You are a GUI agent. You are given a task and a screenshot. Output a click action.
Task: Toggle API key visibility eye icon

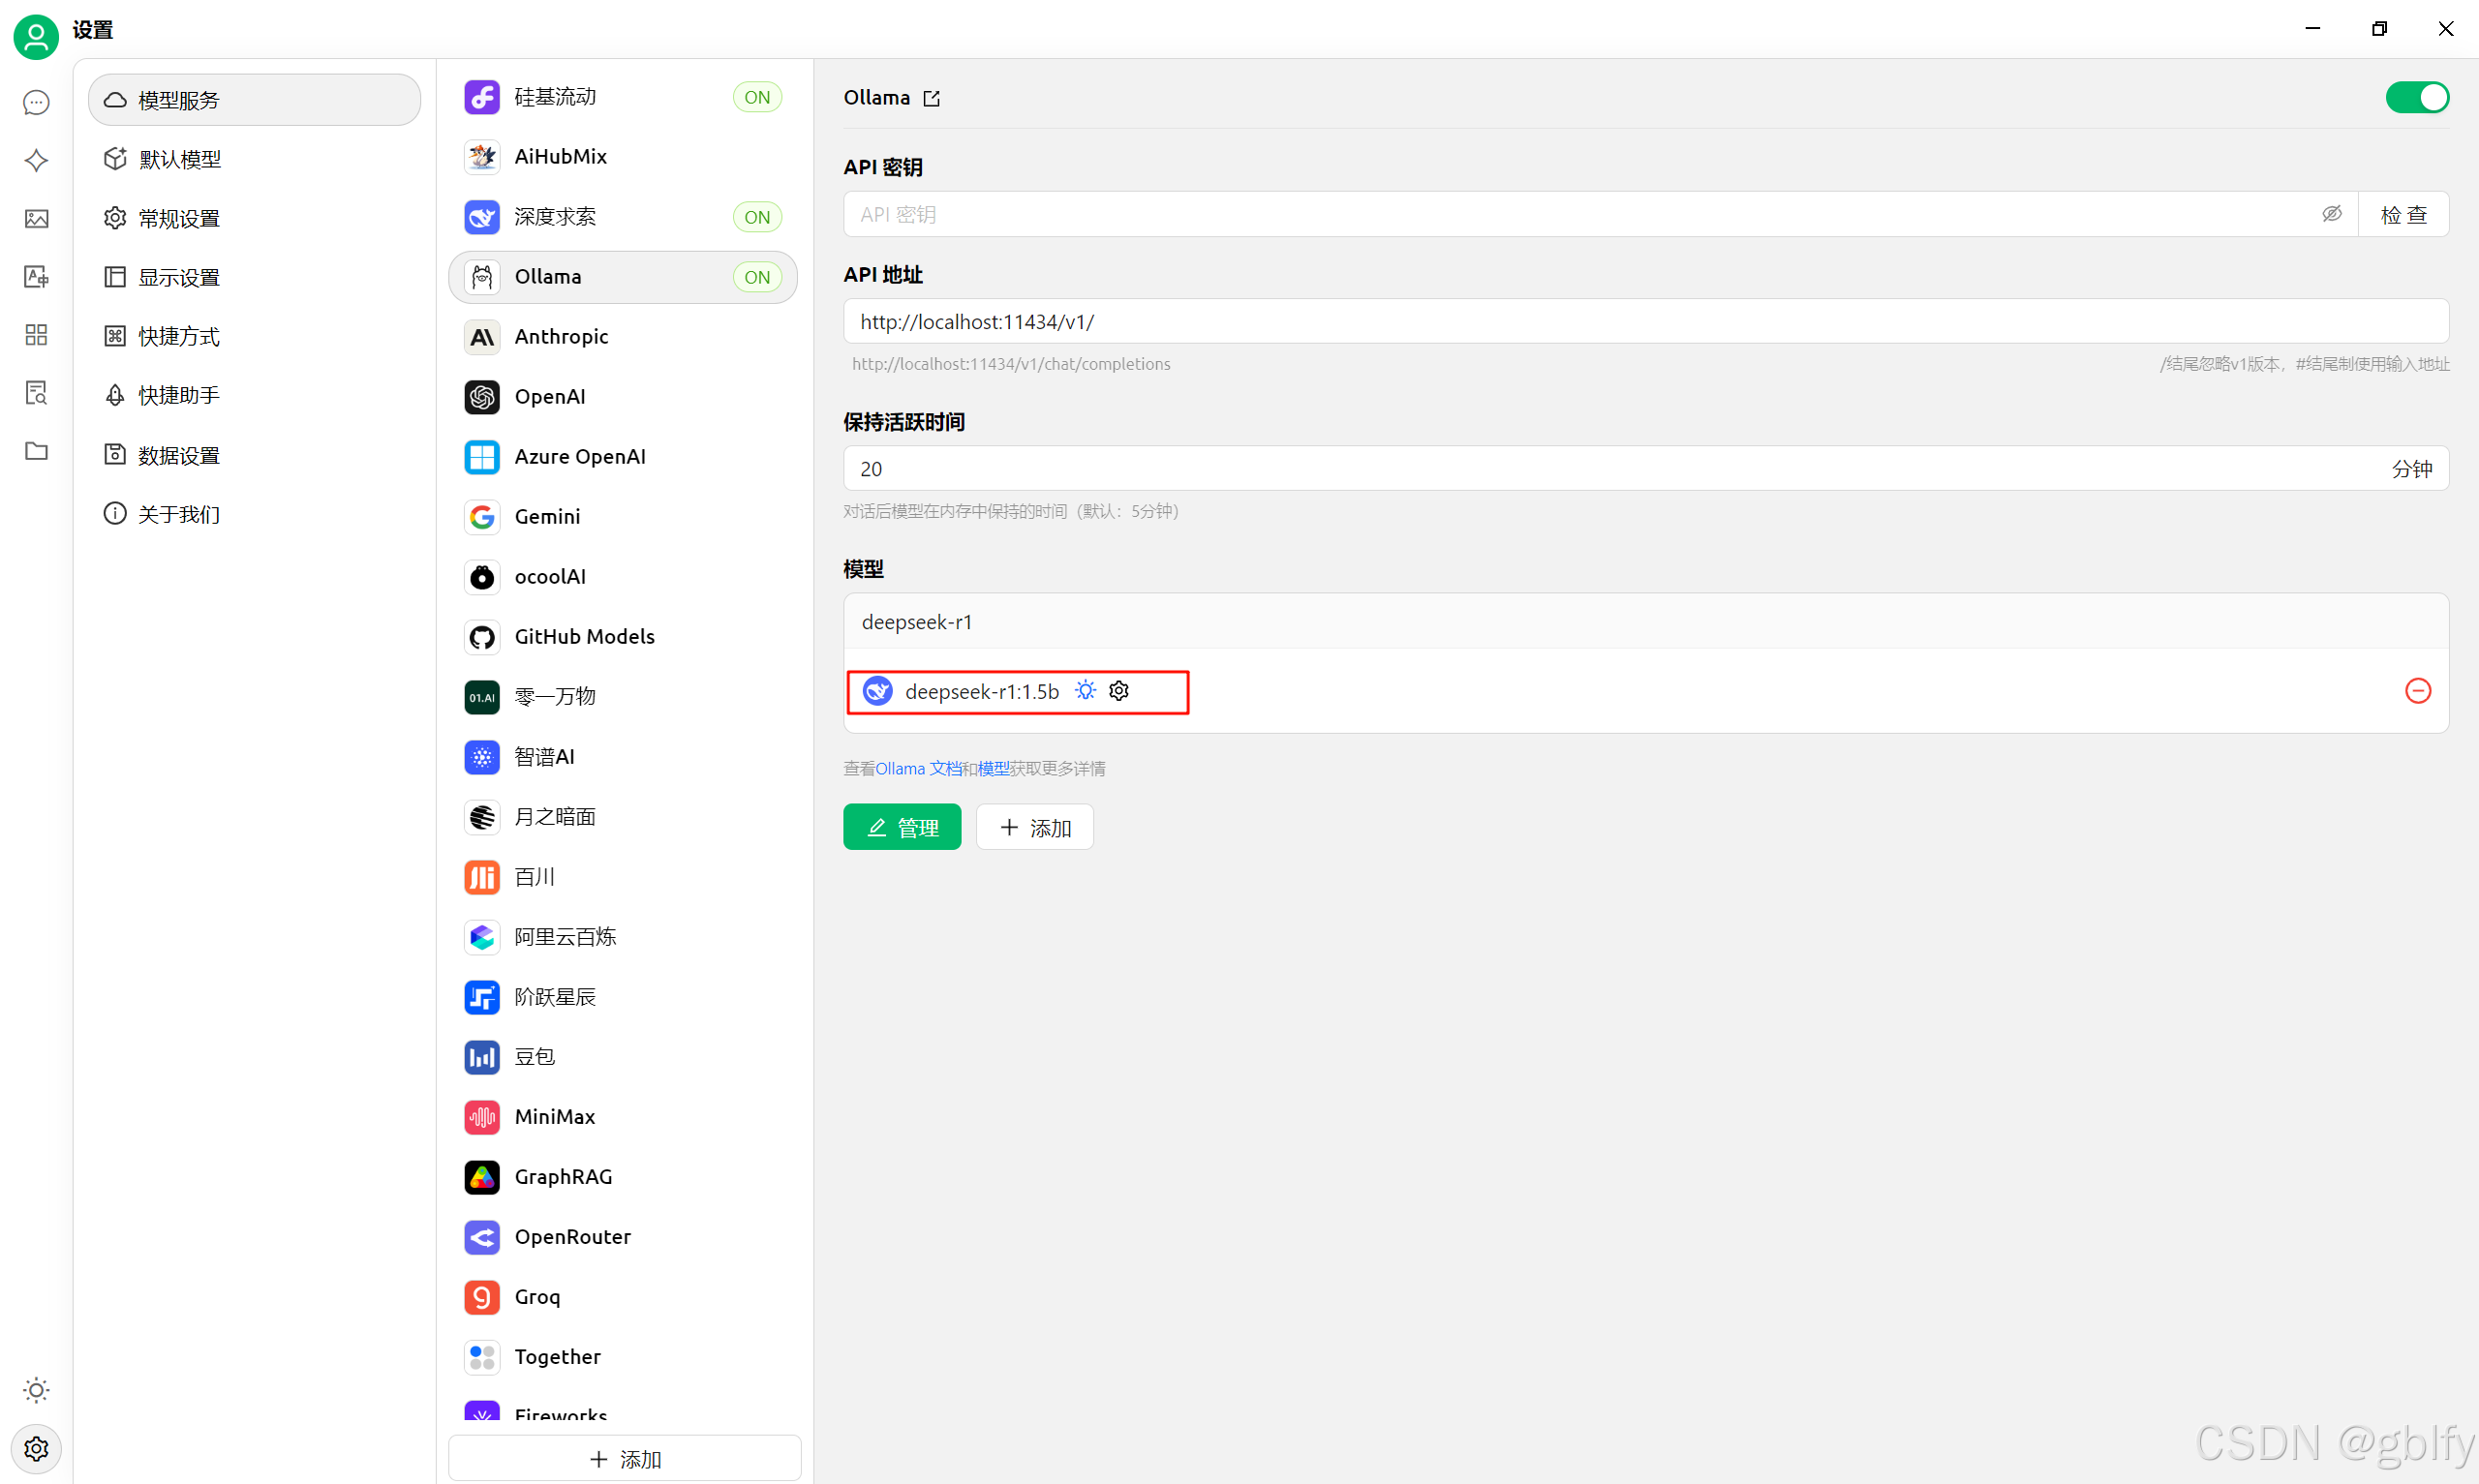2331,214
